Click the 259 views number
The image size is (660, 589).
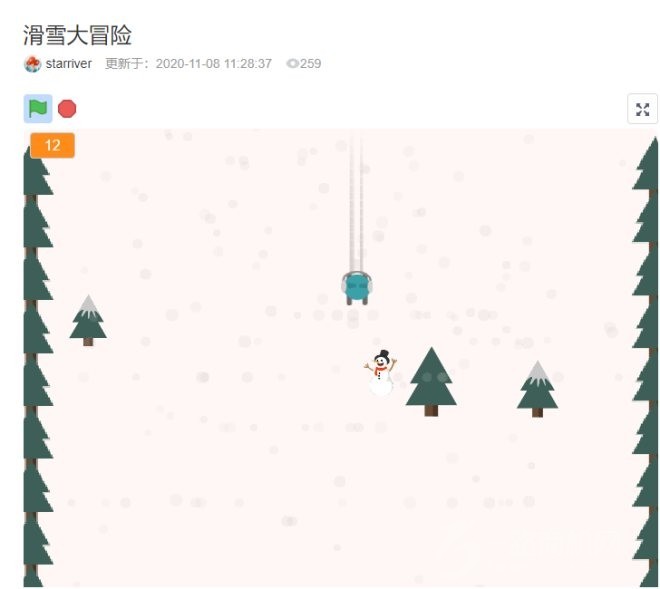coord(311,64)
